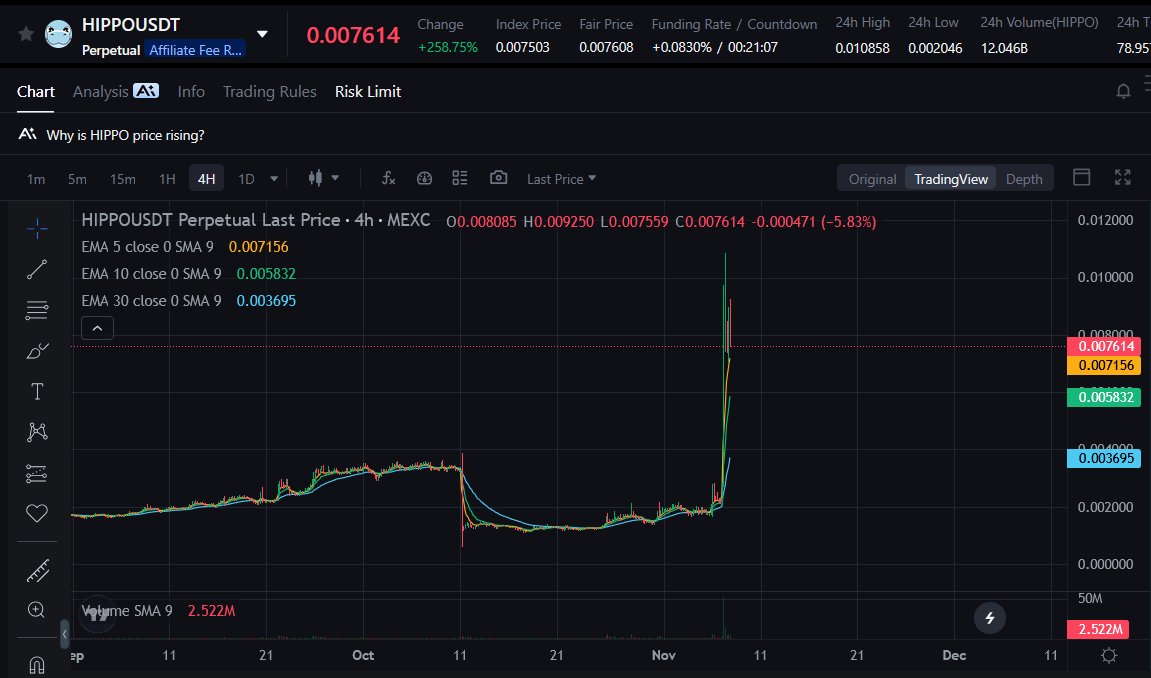Image resolution: width=1151 pixels, height=678 pixels.
Task: Take a chart screenshot with the camera icon
Action: click(498, 178)
